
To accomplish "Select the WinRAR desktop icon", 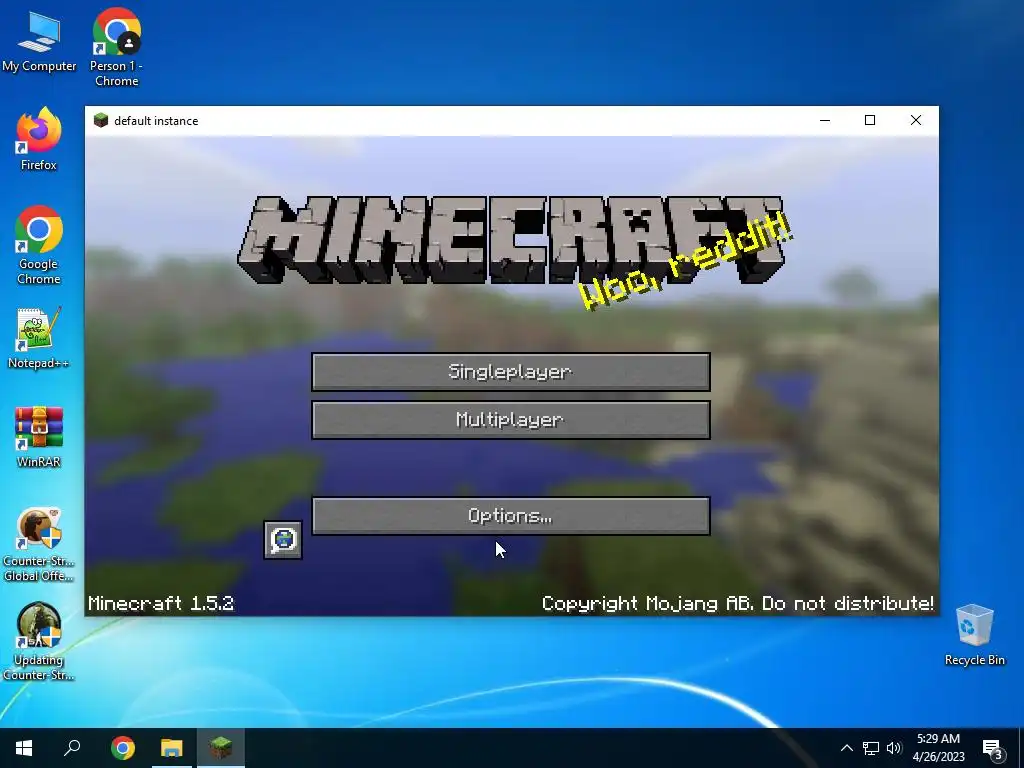I will coord(39,436).
